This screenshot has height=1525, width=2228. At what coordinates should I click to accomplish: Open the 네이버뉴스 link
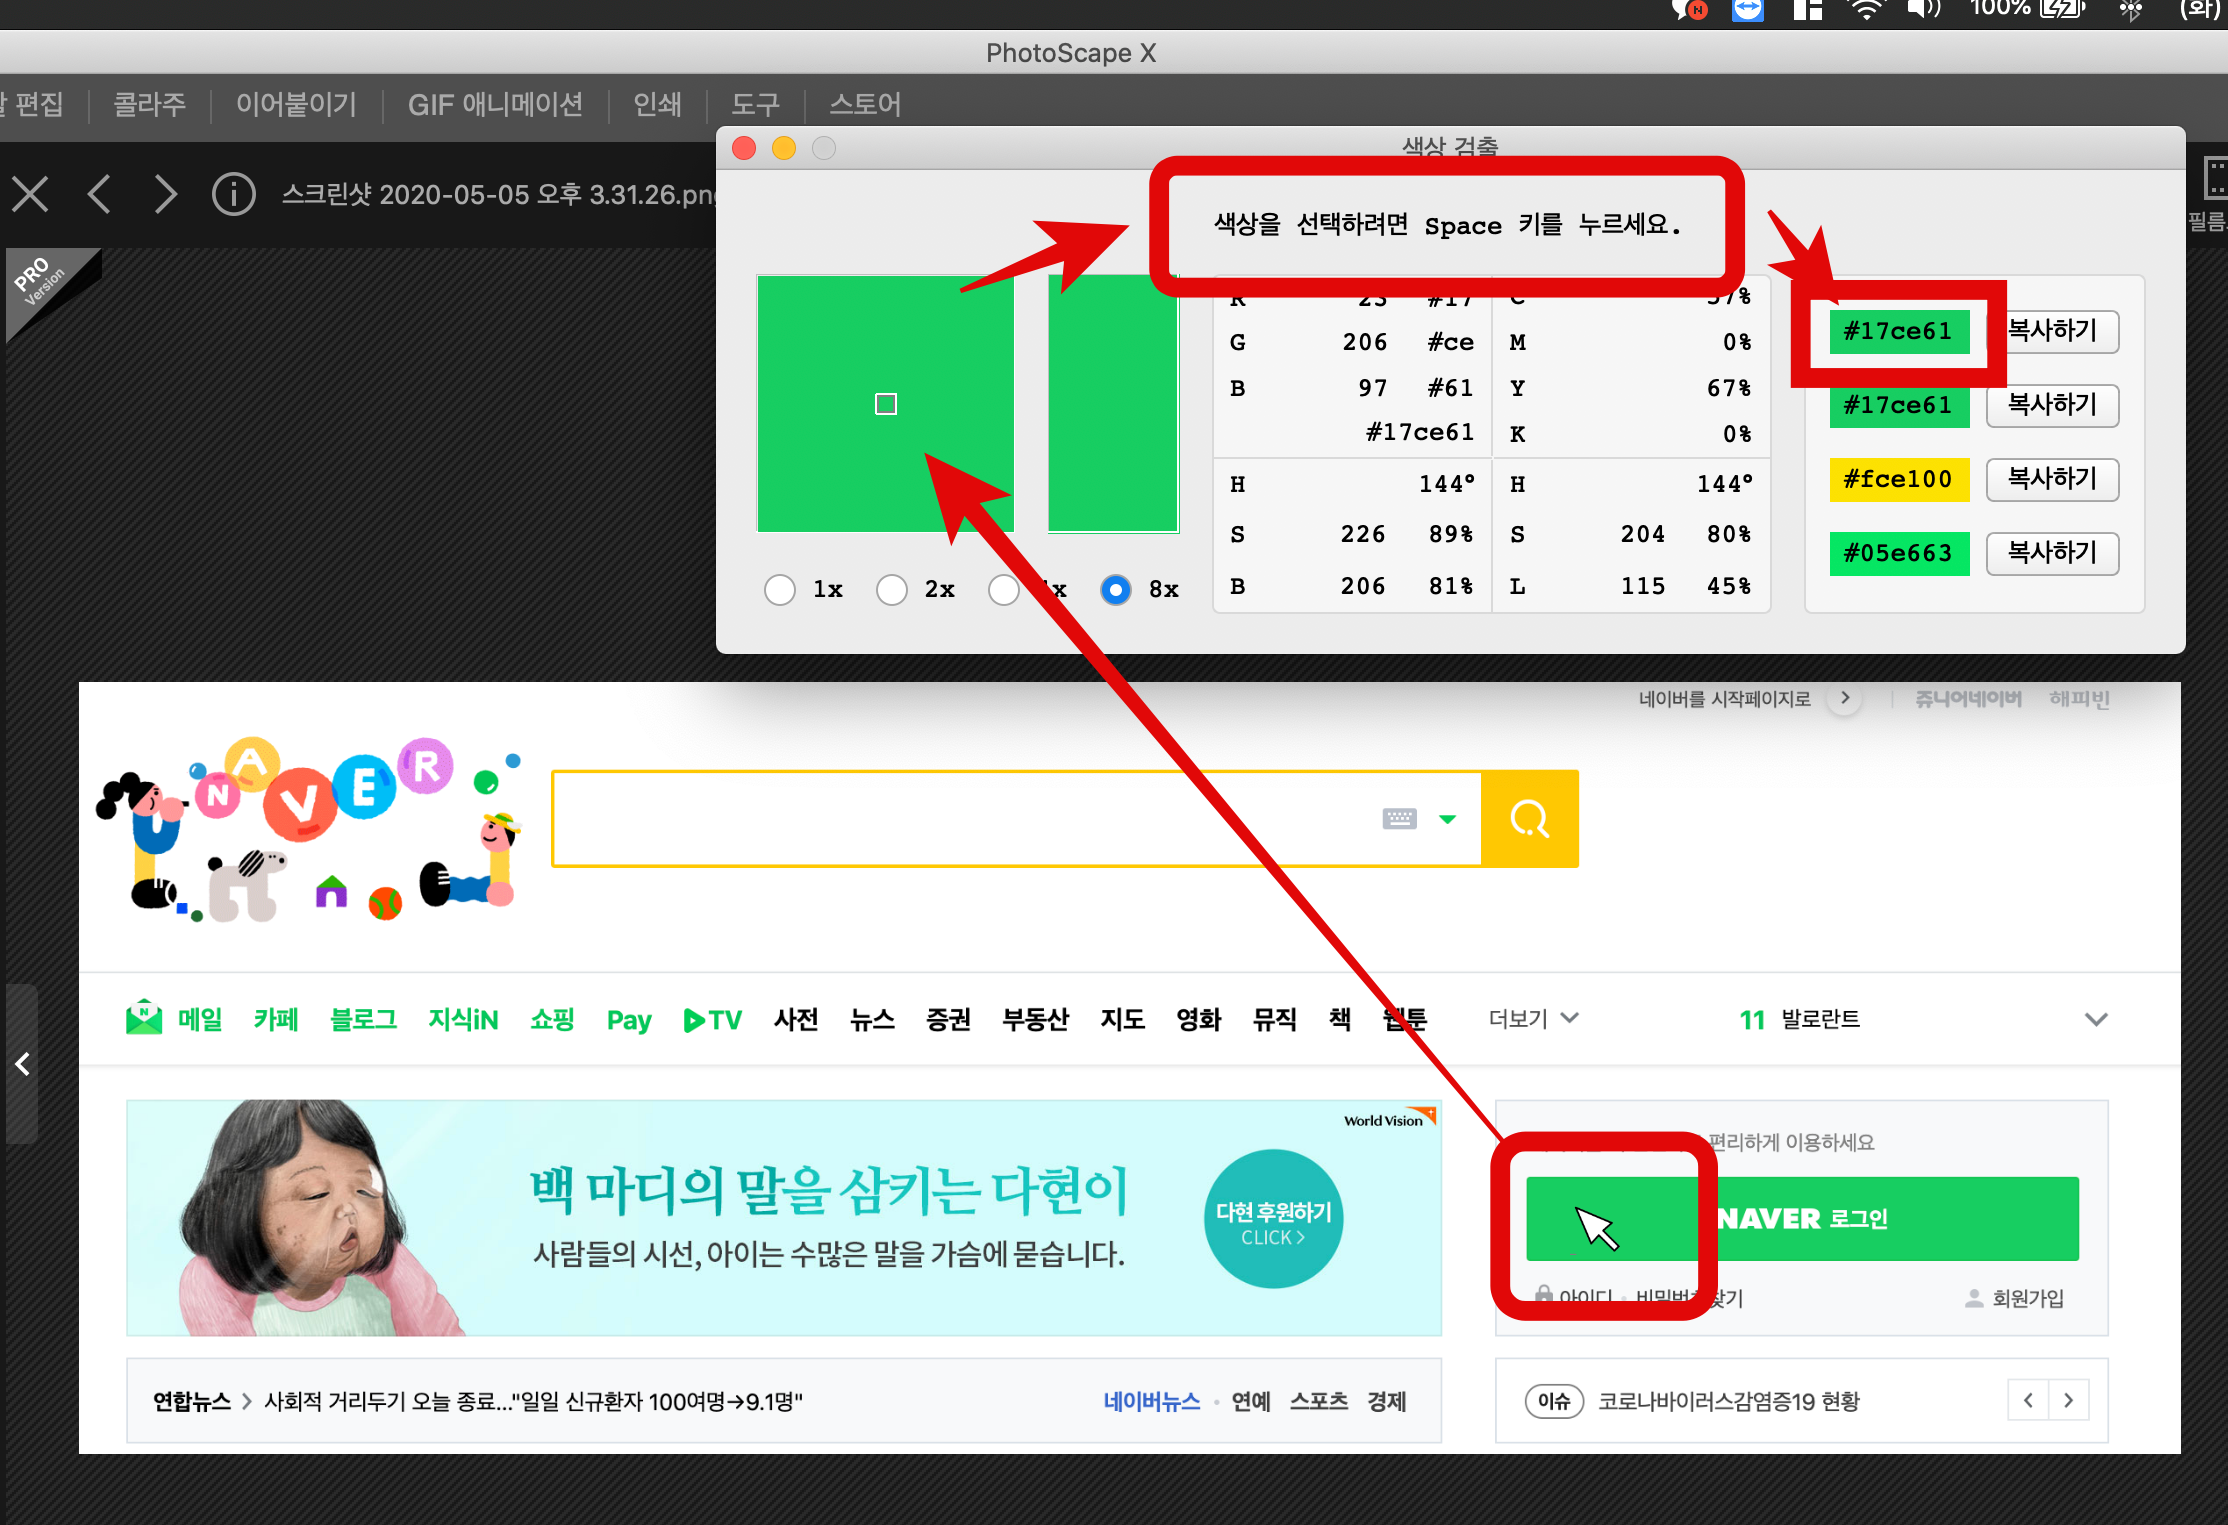coord(1151,1401)
